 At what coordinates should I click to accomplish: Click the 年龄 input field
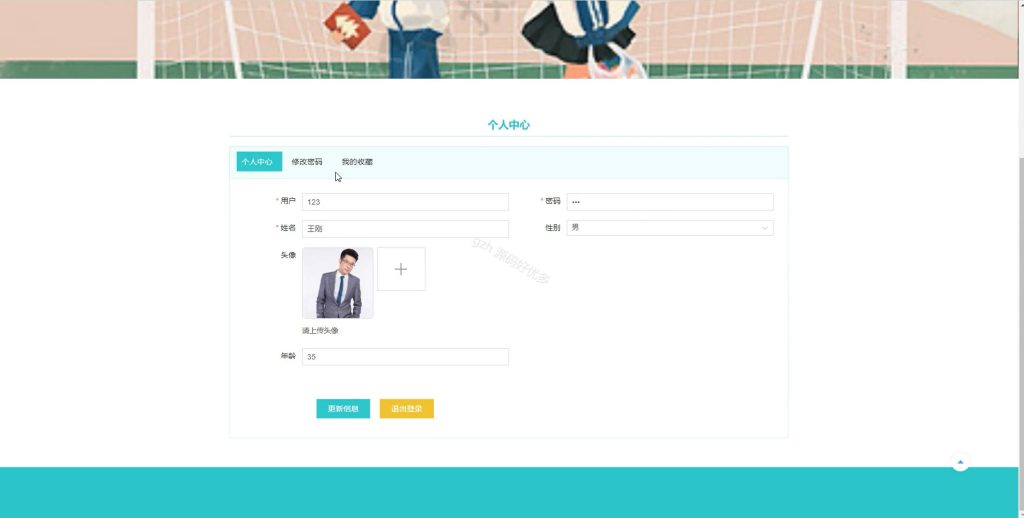(x=405, y=357)
